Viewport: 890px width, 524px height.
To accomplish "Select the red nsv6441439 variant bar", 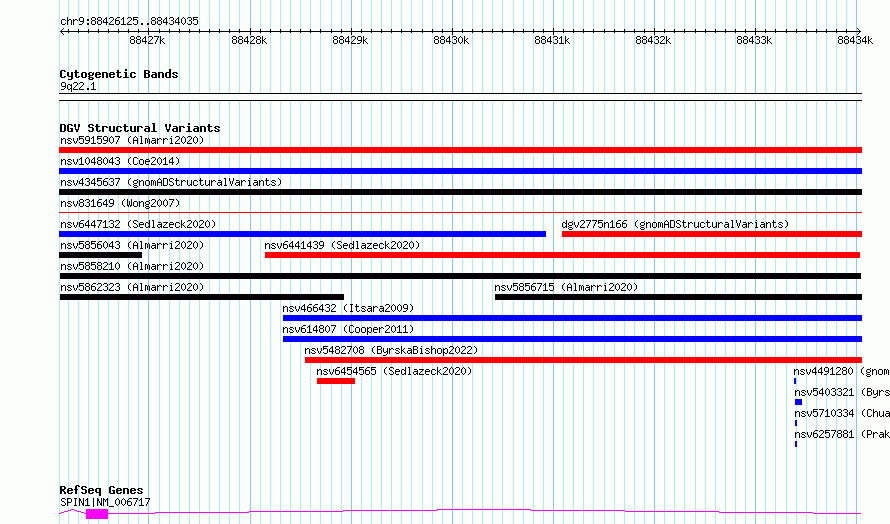I will click(562, 255).
